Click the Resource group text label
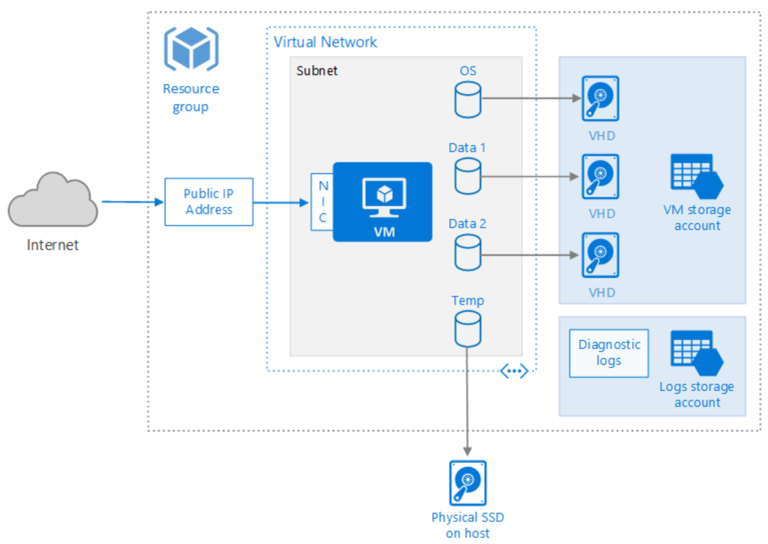This screenshot has height=544, width=768. (x=190, y=98)
